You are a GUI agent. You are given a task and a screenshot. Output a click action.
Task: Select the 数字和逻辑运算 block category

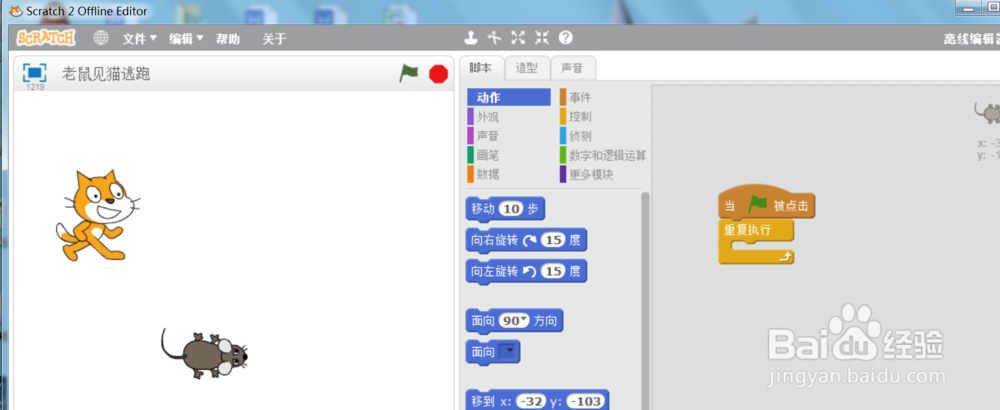tap(603, 155)
